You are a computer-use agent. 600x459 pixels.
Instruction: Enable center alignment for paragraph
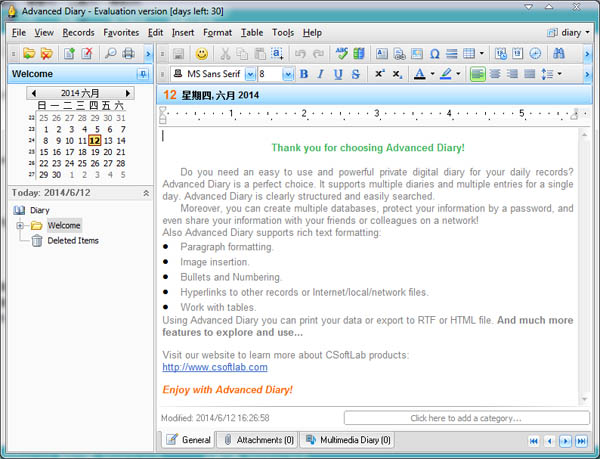495,74
